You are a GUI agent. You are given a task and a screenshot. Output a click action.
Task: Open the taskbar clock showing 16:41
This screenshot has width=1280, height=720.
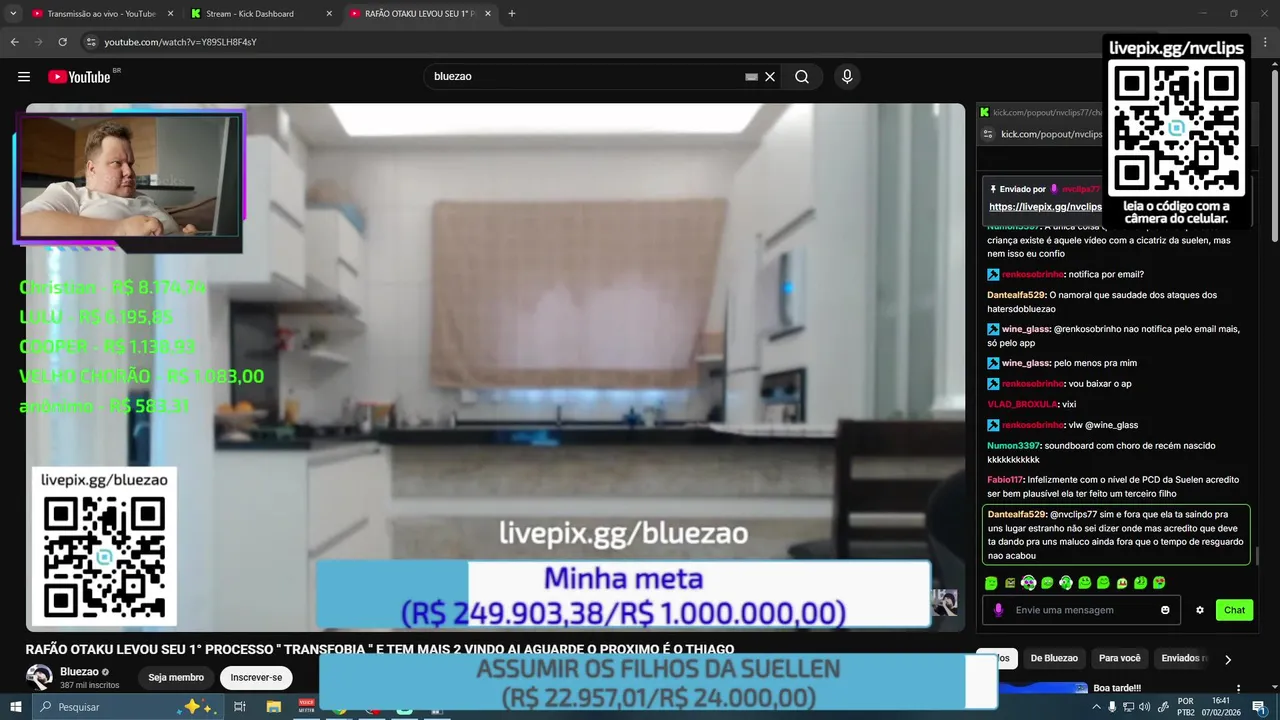[1220, 707]
